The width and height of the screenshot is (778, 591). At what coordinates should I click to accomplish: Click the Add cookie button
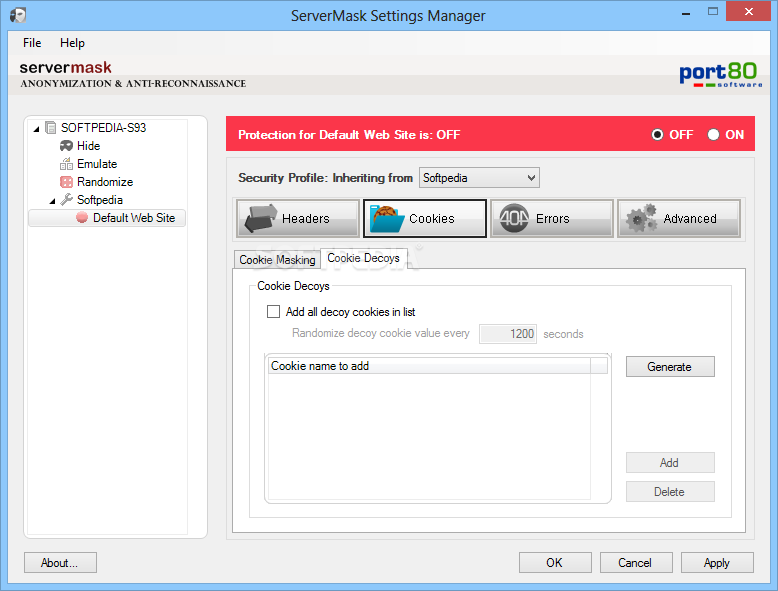(670, 462)
